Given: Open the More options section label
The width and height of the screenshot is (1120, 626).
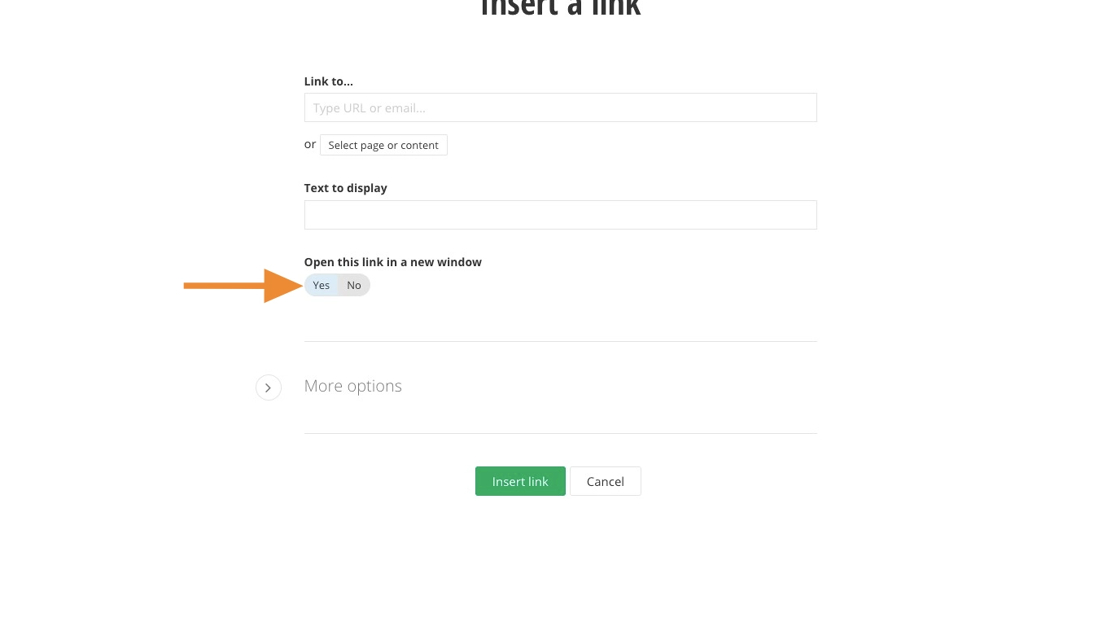Looking at the screenshot, I should [353, 386].
